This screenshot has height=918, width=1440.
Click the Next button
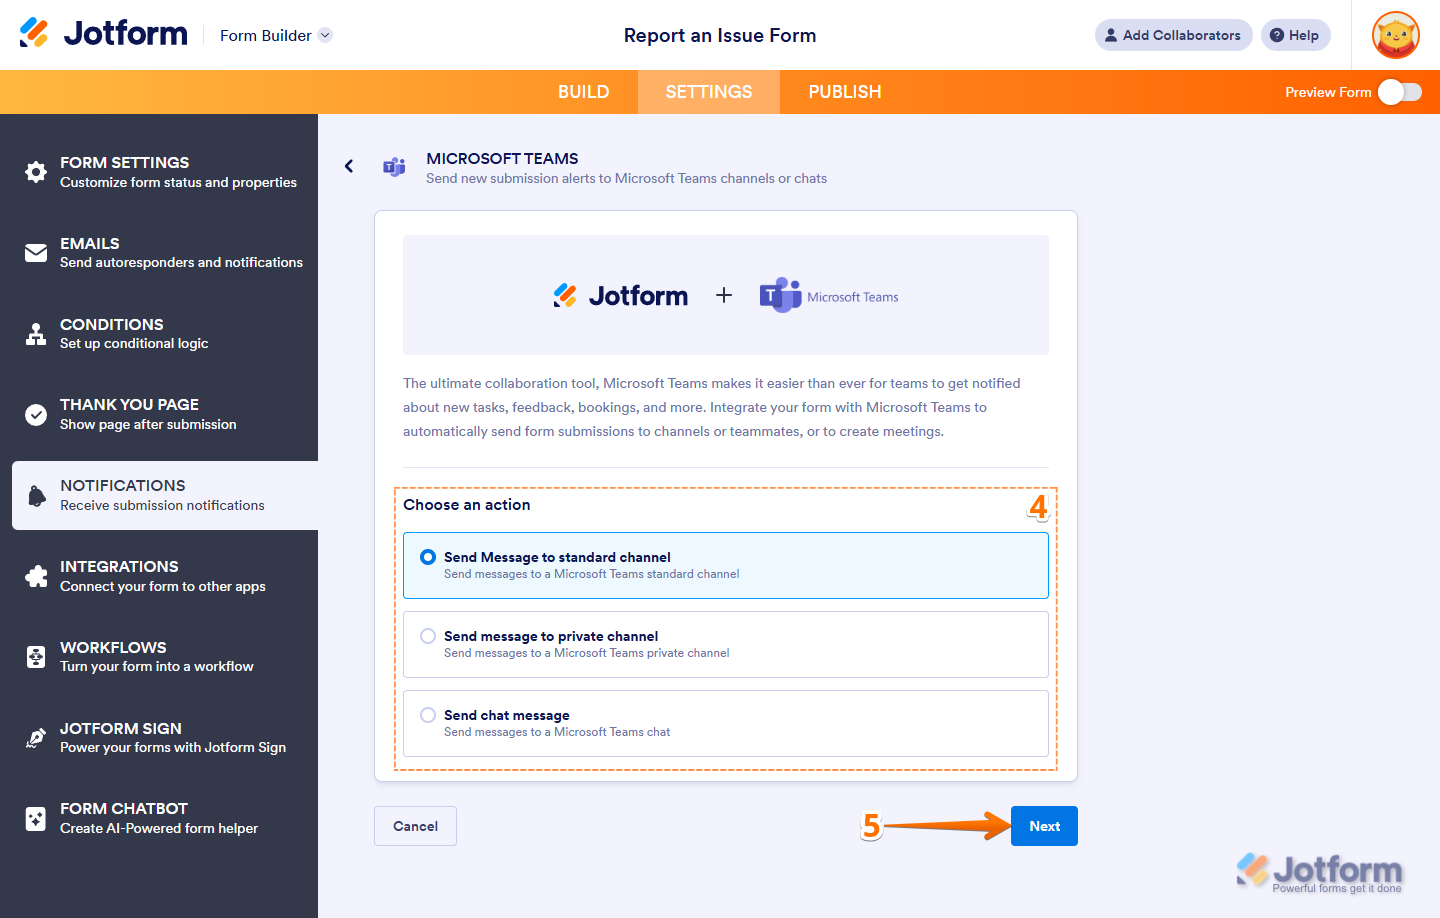pos(1044,825)
